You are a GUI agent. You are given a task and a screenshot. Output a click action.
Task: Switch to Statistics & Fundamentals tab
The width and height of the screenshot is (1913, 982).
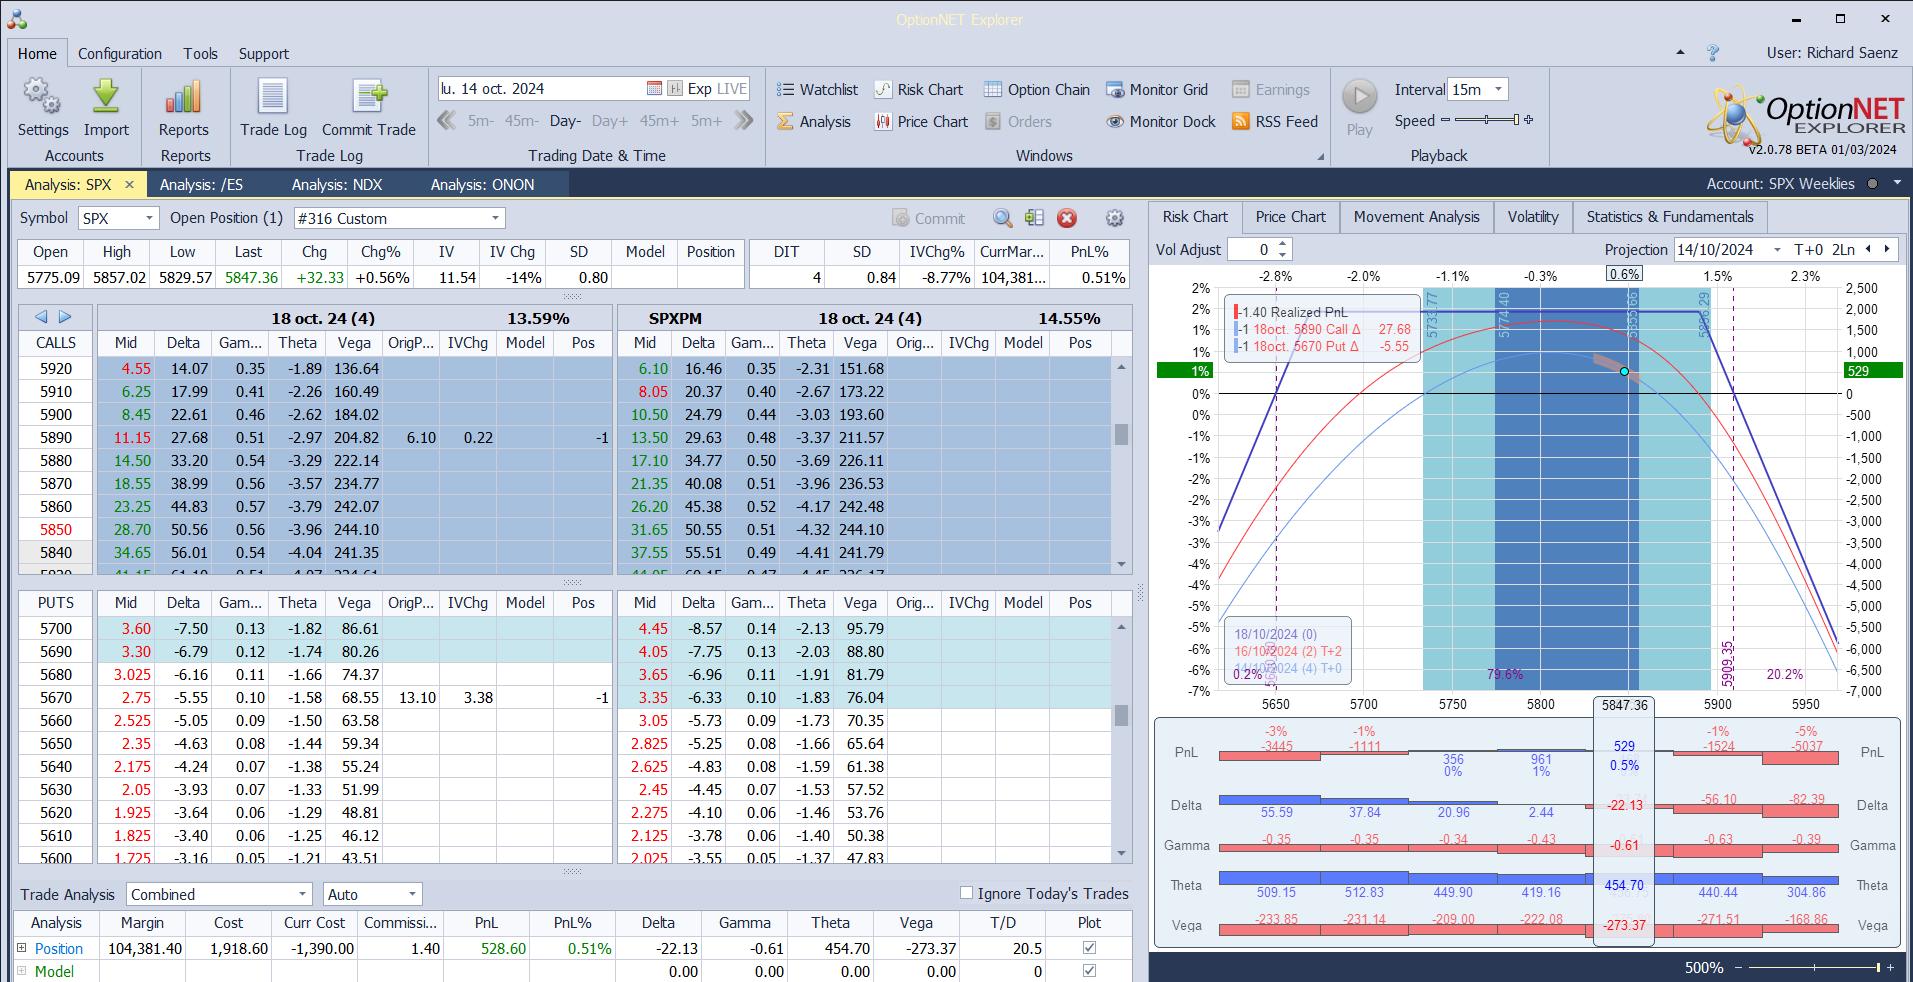[x=1669, y=217]
